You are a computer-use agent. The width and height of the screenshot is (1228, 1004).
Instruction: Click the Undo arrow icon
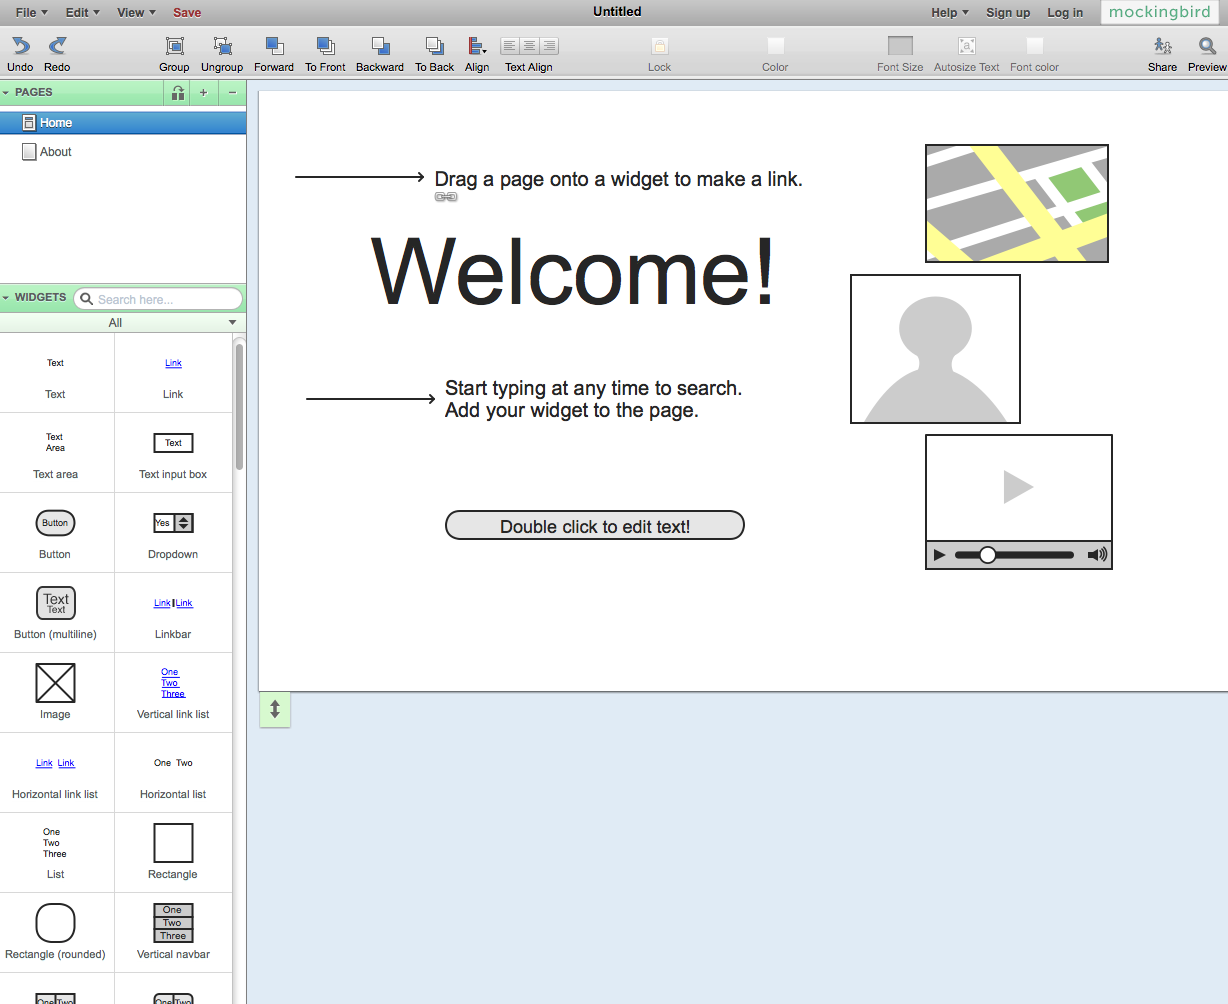[20, 46]
